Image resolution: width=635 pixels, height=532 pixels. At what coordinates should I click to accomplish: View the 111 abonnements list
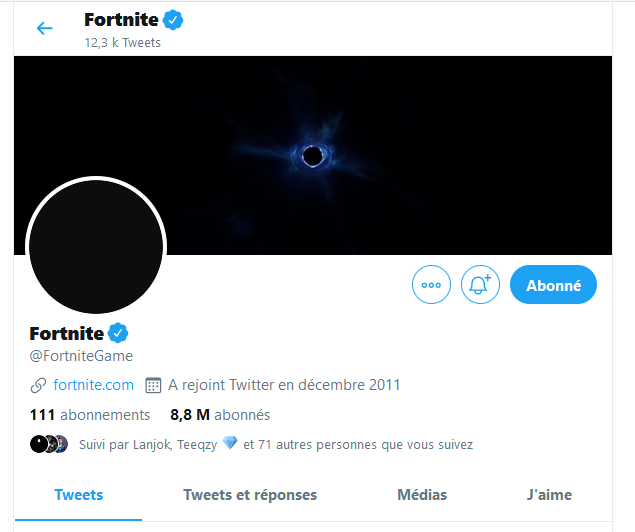[x=90, y=414]
